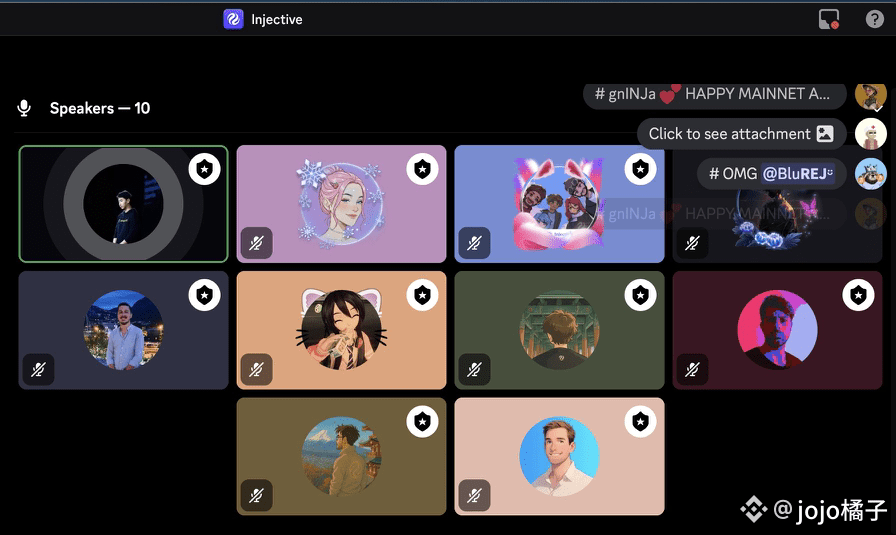896x535 pixels.
Task: Click the screen share icon in top bar
Action: (x=829, y=19)
